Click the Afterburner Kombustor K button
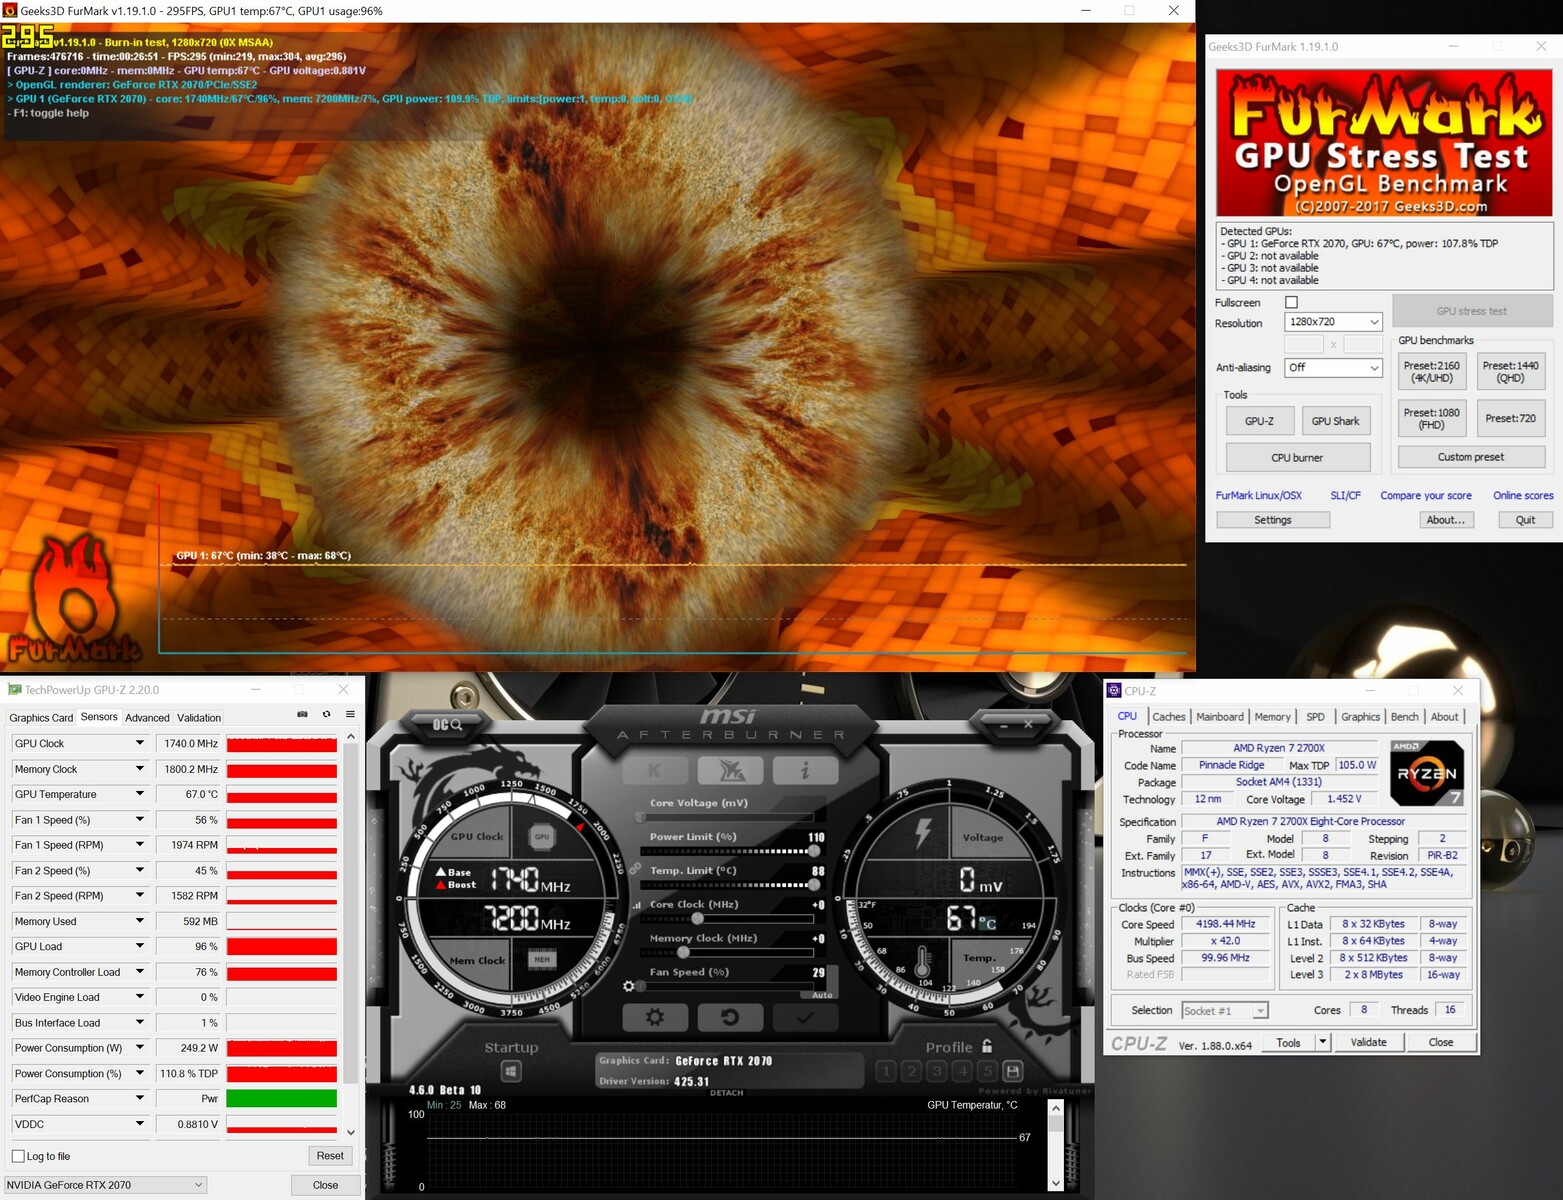Image resolution: width=1563 pixels, height=1200 pixels. [655, 770]
